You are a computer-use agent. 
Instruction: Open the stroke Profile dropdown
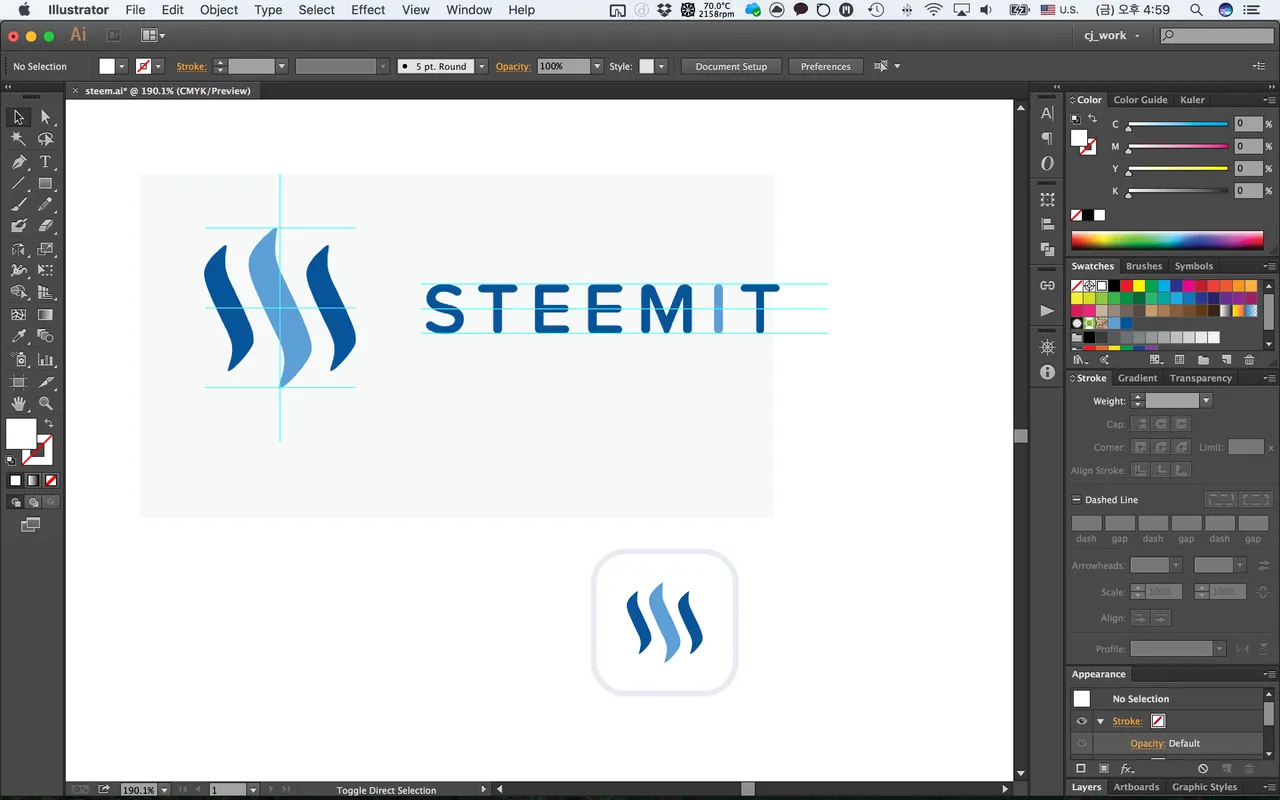click(x=1219, y=649)
